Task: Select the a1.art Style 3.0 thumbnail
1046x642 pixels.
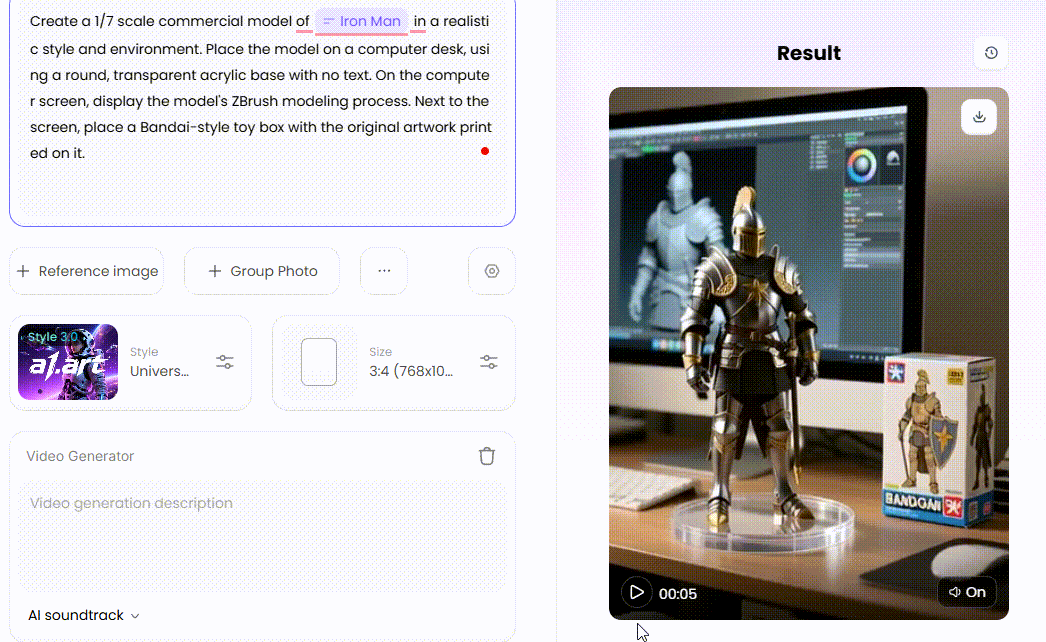Action: tap(67, 362)
